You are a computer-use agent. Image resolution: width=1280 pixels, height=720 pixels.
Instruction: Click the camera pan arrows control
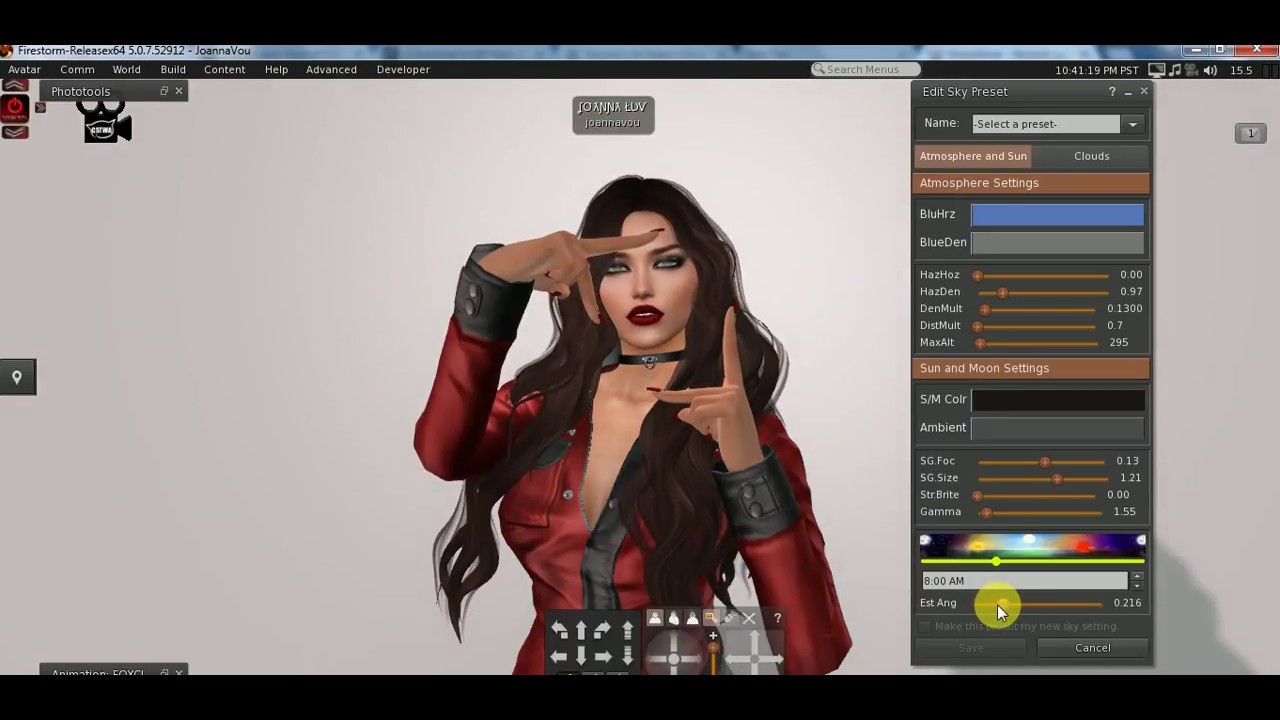753,658
